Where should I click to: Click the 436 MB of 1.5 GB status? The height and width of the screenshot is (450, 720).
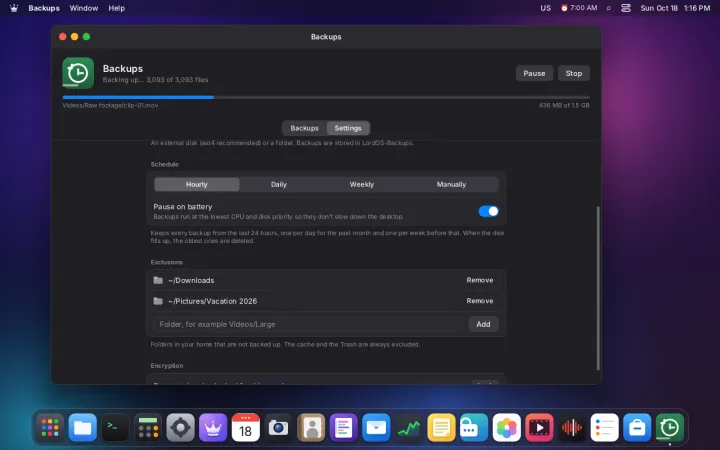(564, 105)
